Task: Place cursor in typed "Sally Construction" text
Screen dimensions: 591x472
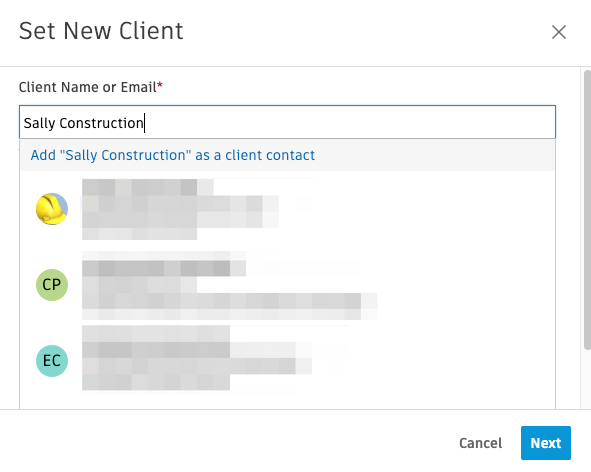Action: 83,123
